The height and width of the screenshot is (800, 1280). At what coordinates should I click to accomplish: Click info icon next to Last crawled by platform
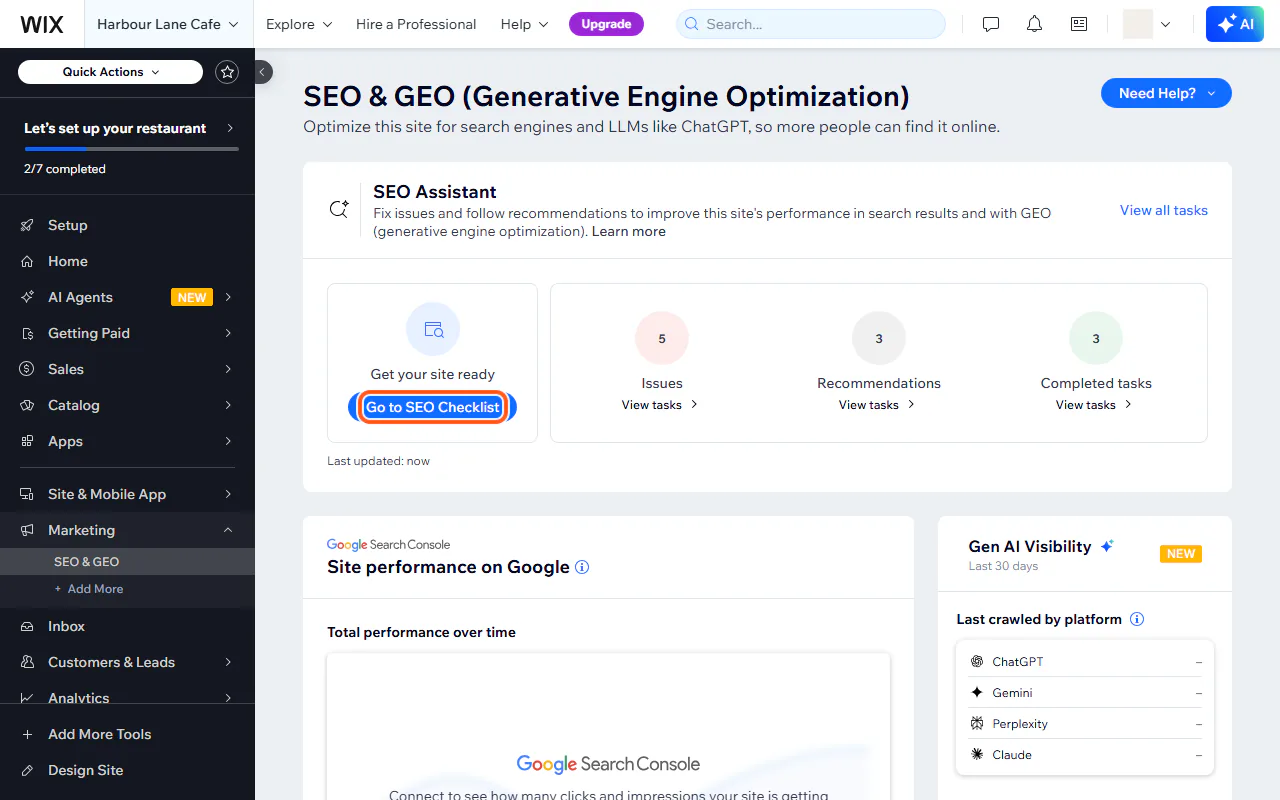click(1136, 619)
